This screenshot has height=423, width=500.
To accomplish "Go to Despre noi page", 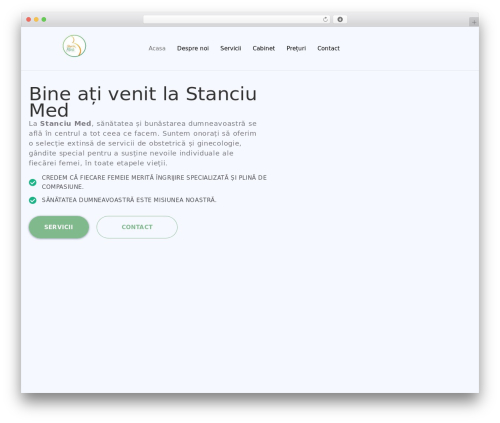I will [x=193, y=48].
